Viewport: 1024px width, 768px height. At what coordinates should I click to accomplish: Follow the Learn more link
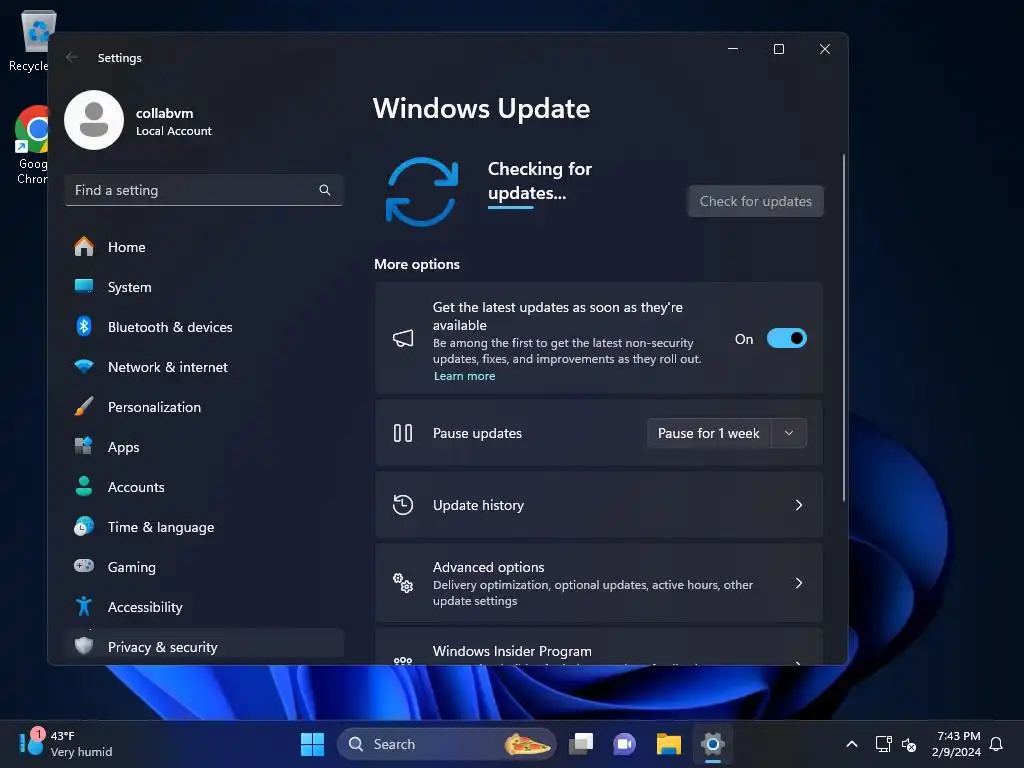(464, 376)
